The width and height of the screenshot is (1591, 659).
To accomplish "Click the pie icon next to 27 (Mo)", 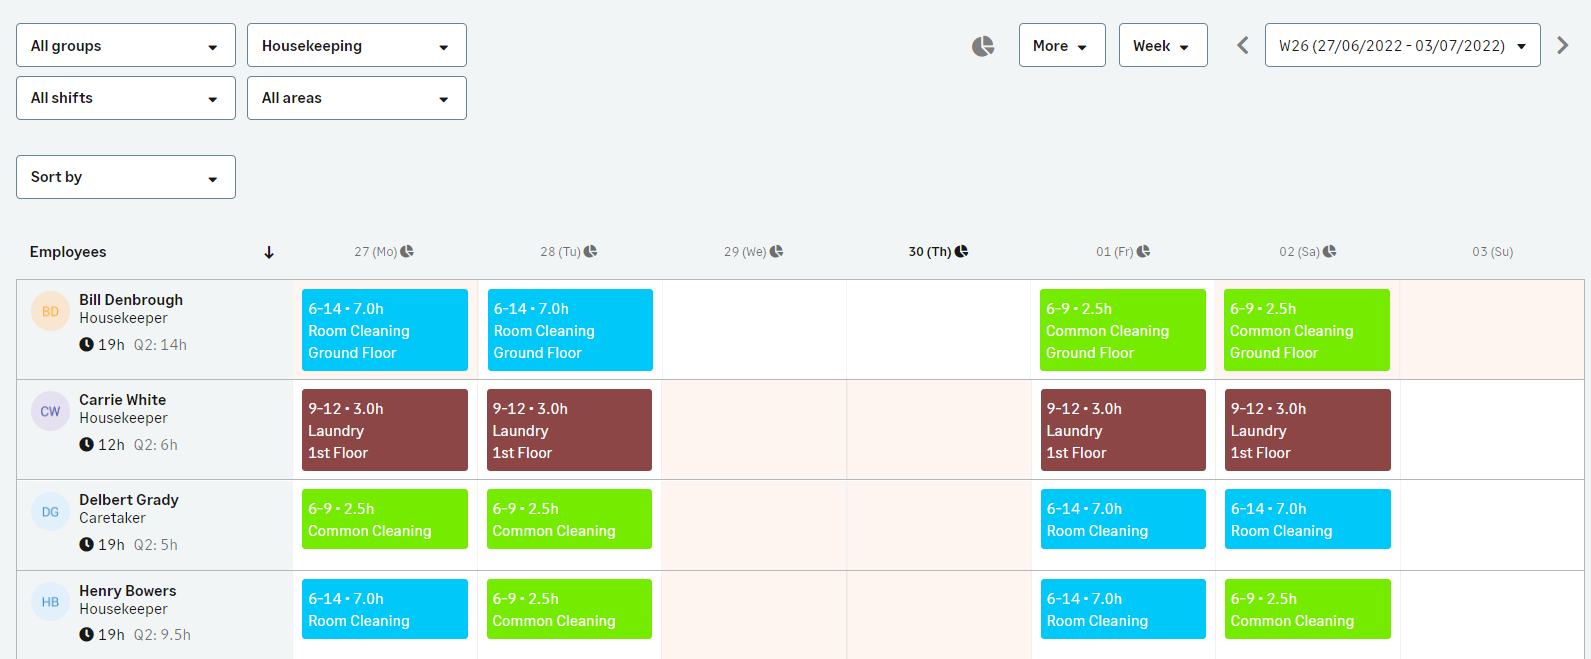I will [x=407, y=251].
